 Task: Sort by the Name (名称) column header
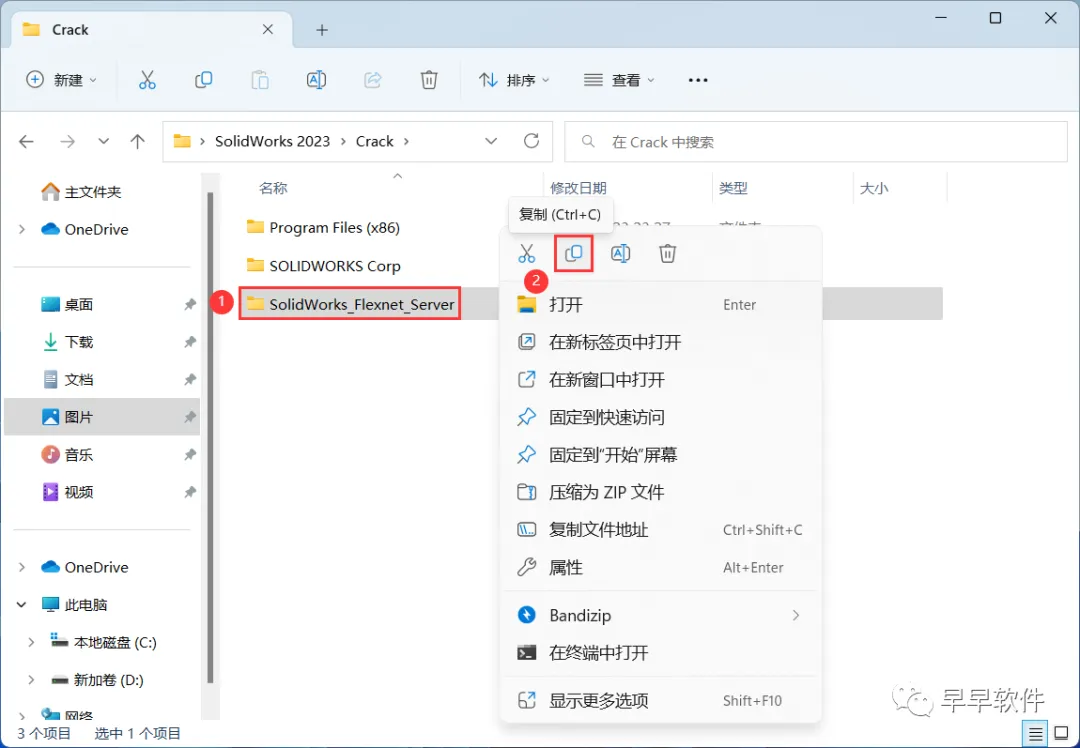click(273, 188)
